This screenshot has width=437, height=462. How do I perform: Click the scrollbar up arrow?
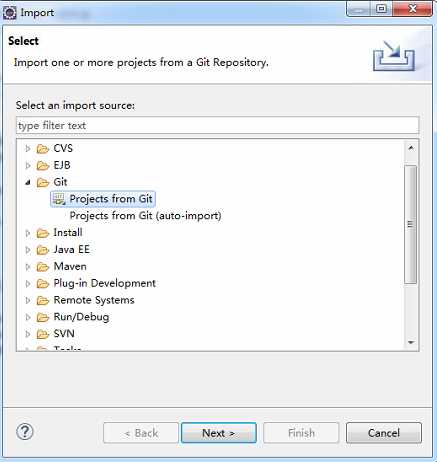(x=411, y=148)
